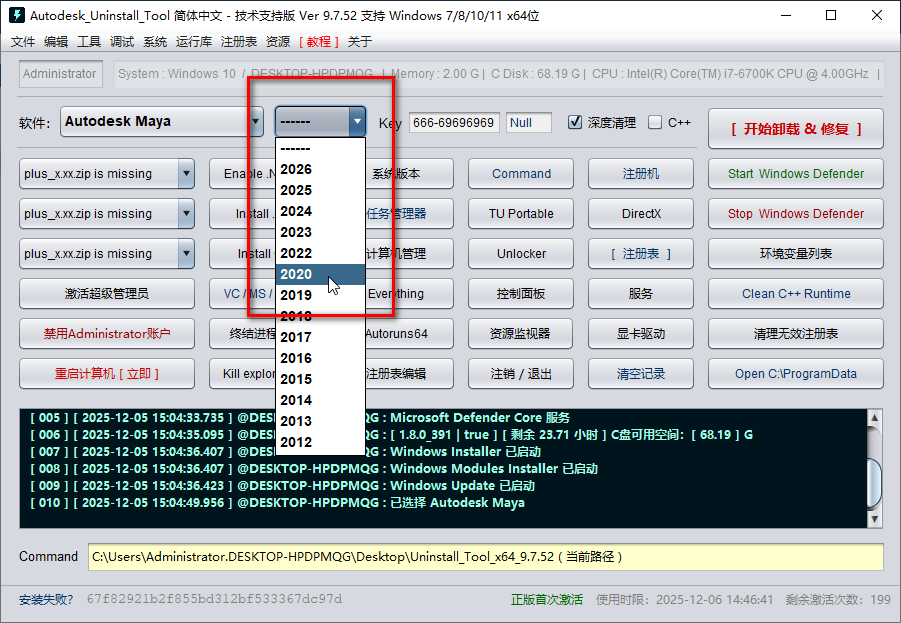This screenshot has width=901, height=623.
Task: Select 2024 in the version list
Action: tap(320, 211)
